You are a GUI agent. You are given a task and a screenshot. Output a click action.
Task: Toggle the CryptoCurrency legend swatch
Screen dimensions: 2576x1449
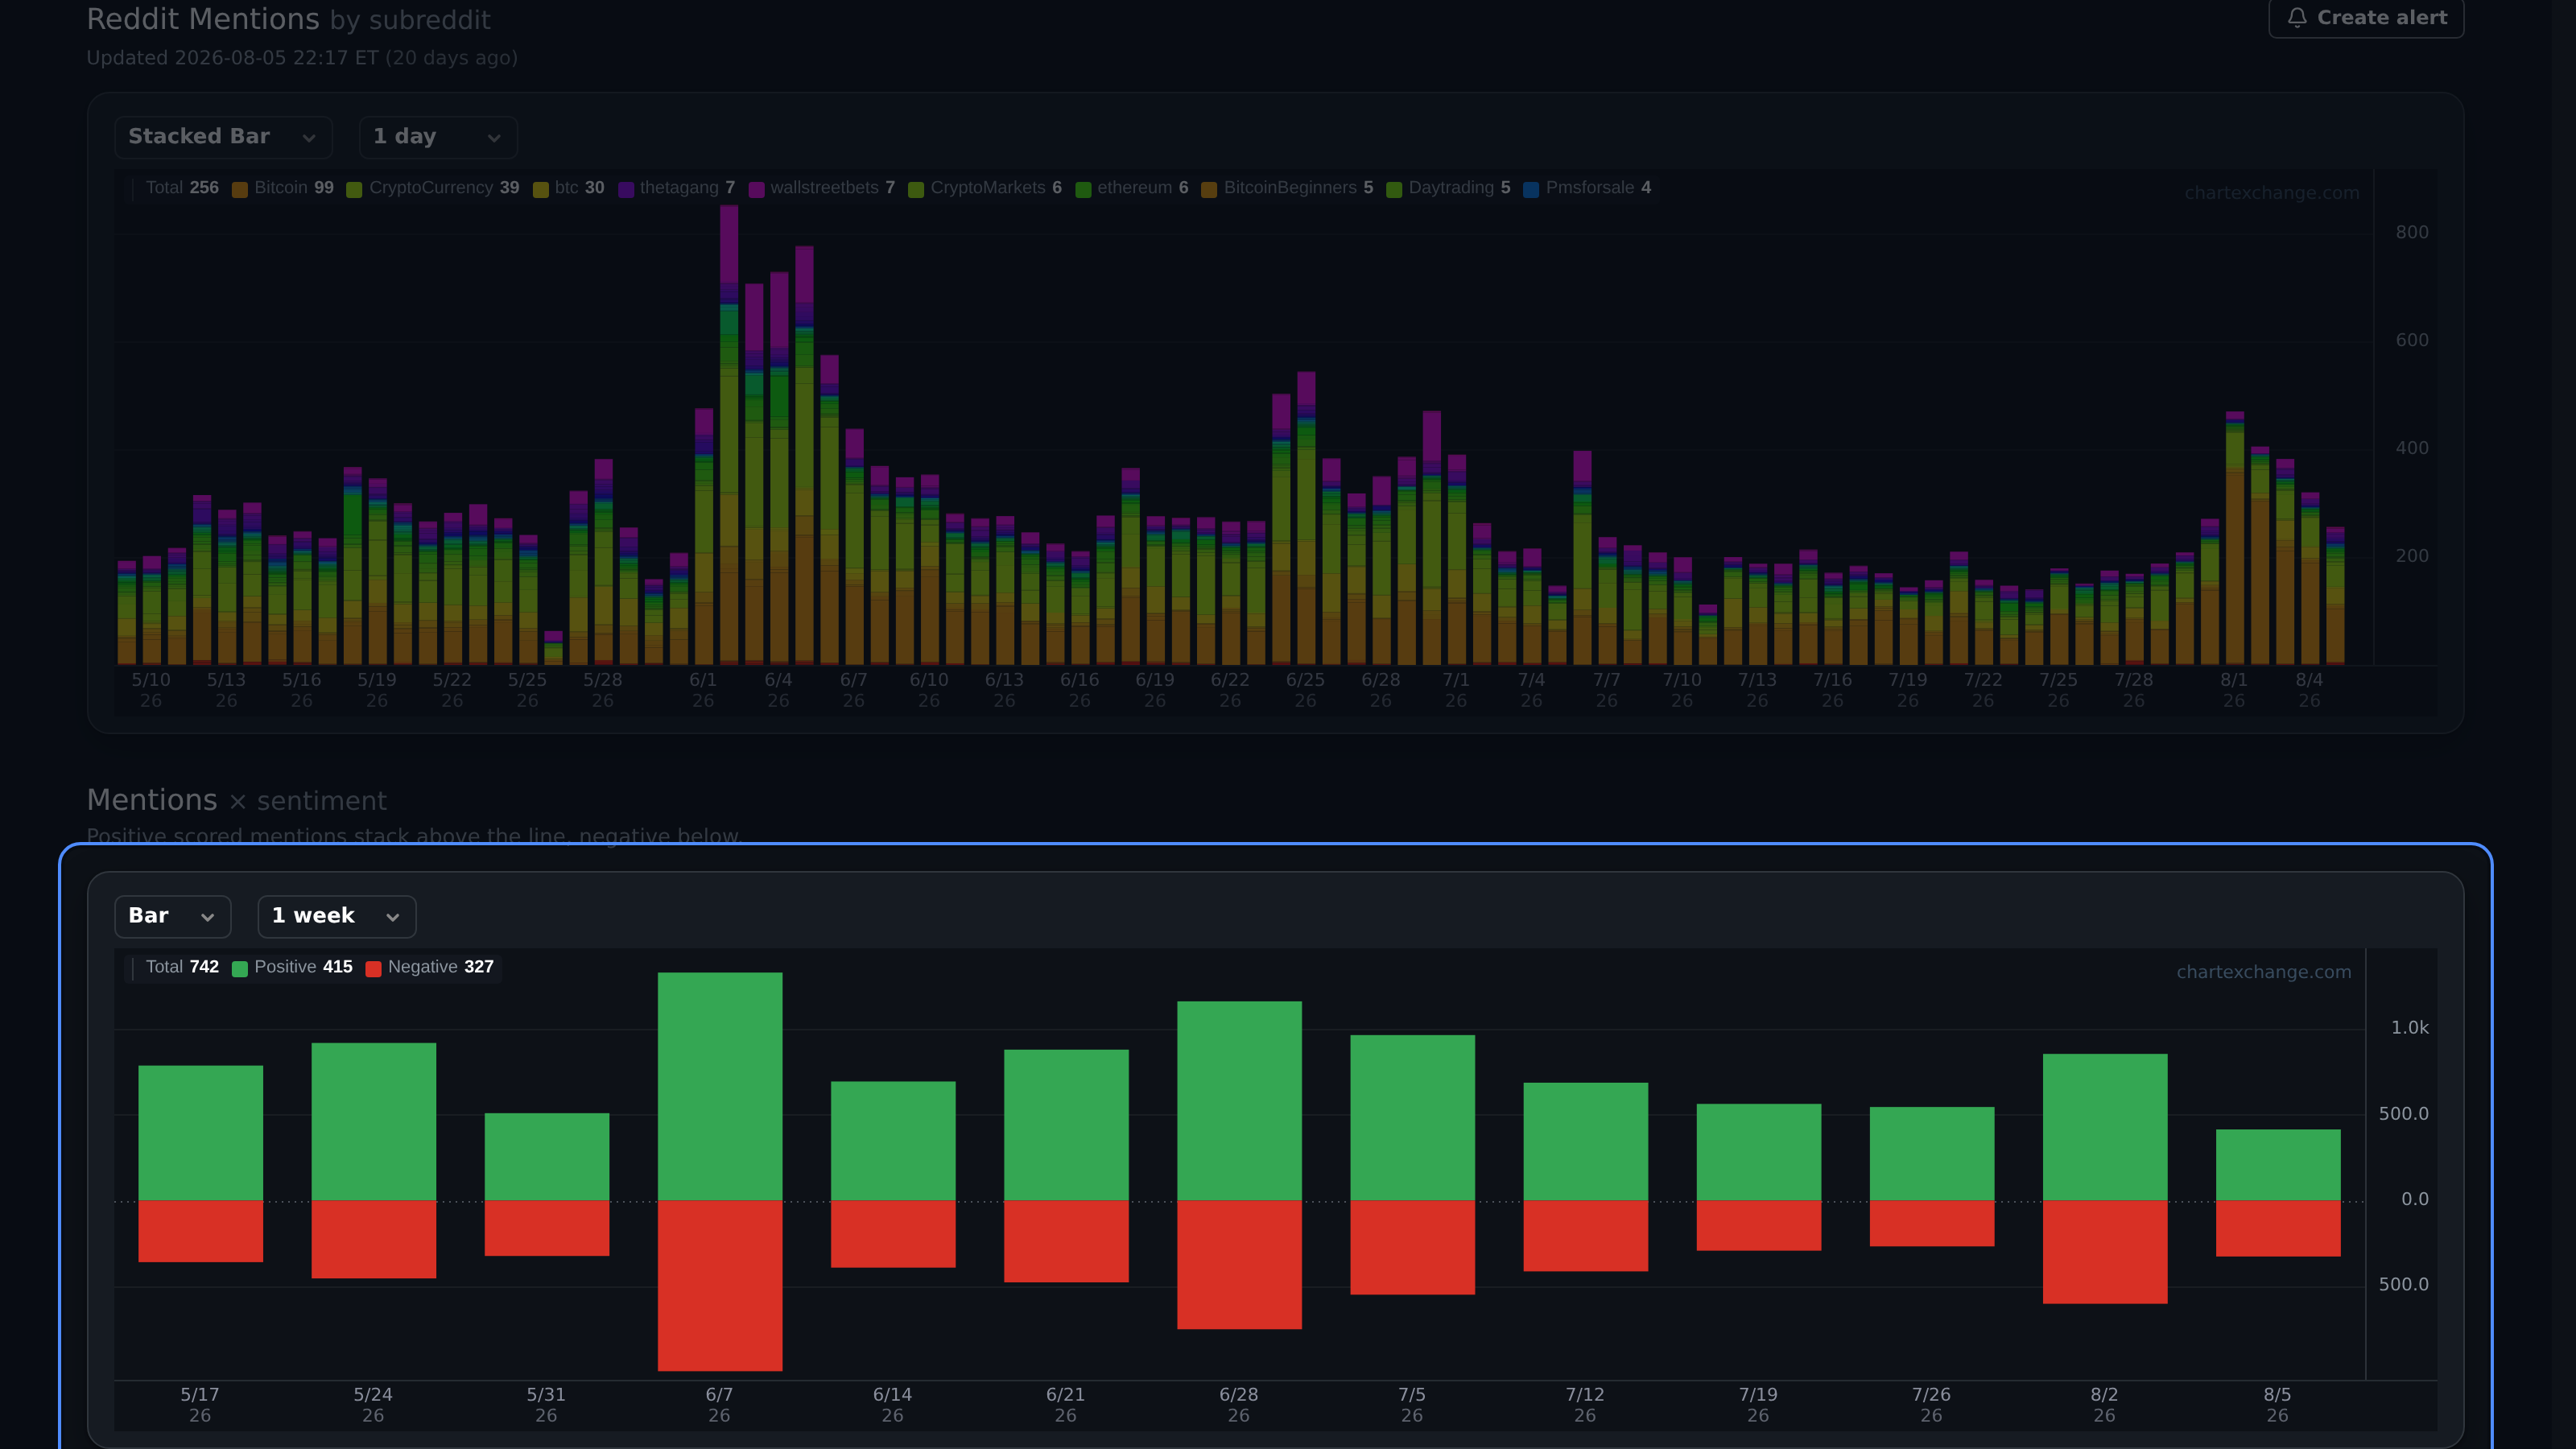354,189
